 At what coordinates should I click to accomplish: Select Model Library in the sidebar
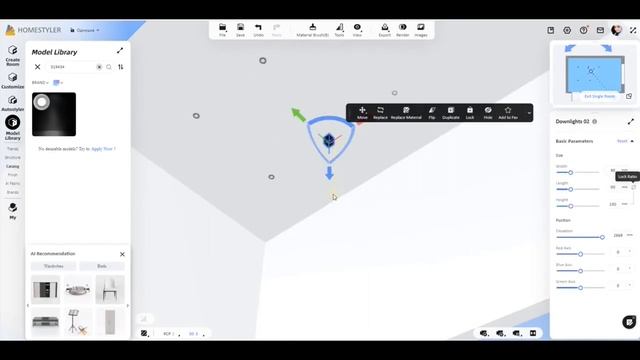point(13,128)
